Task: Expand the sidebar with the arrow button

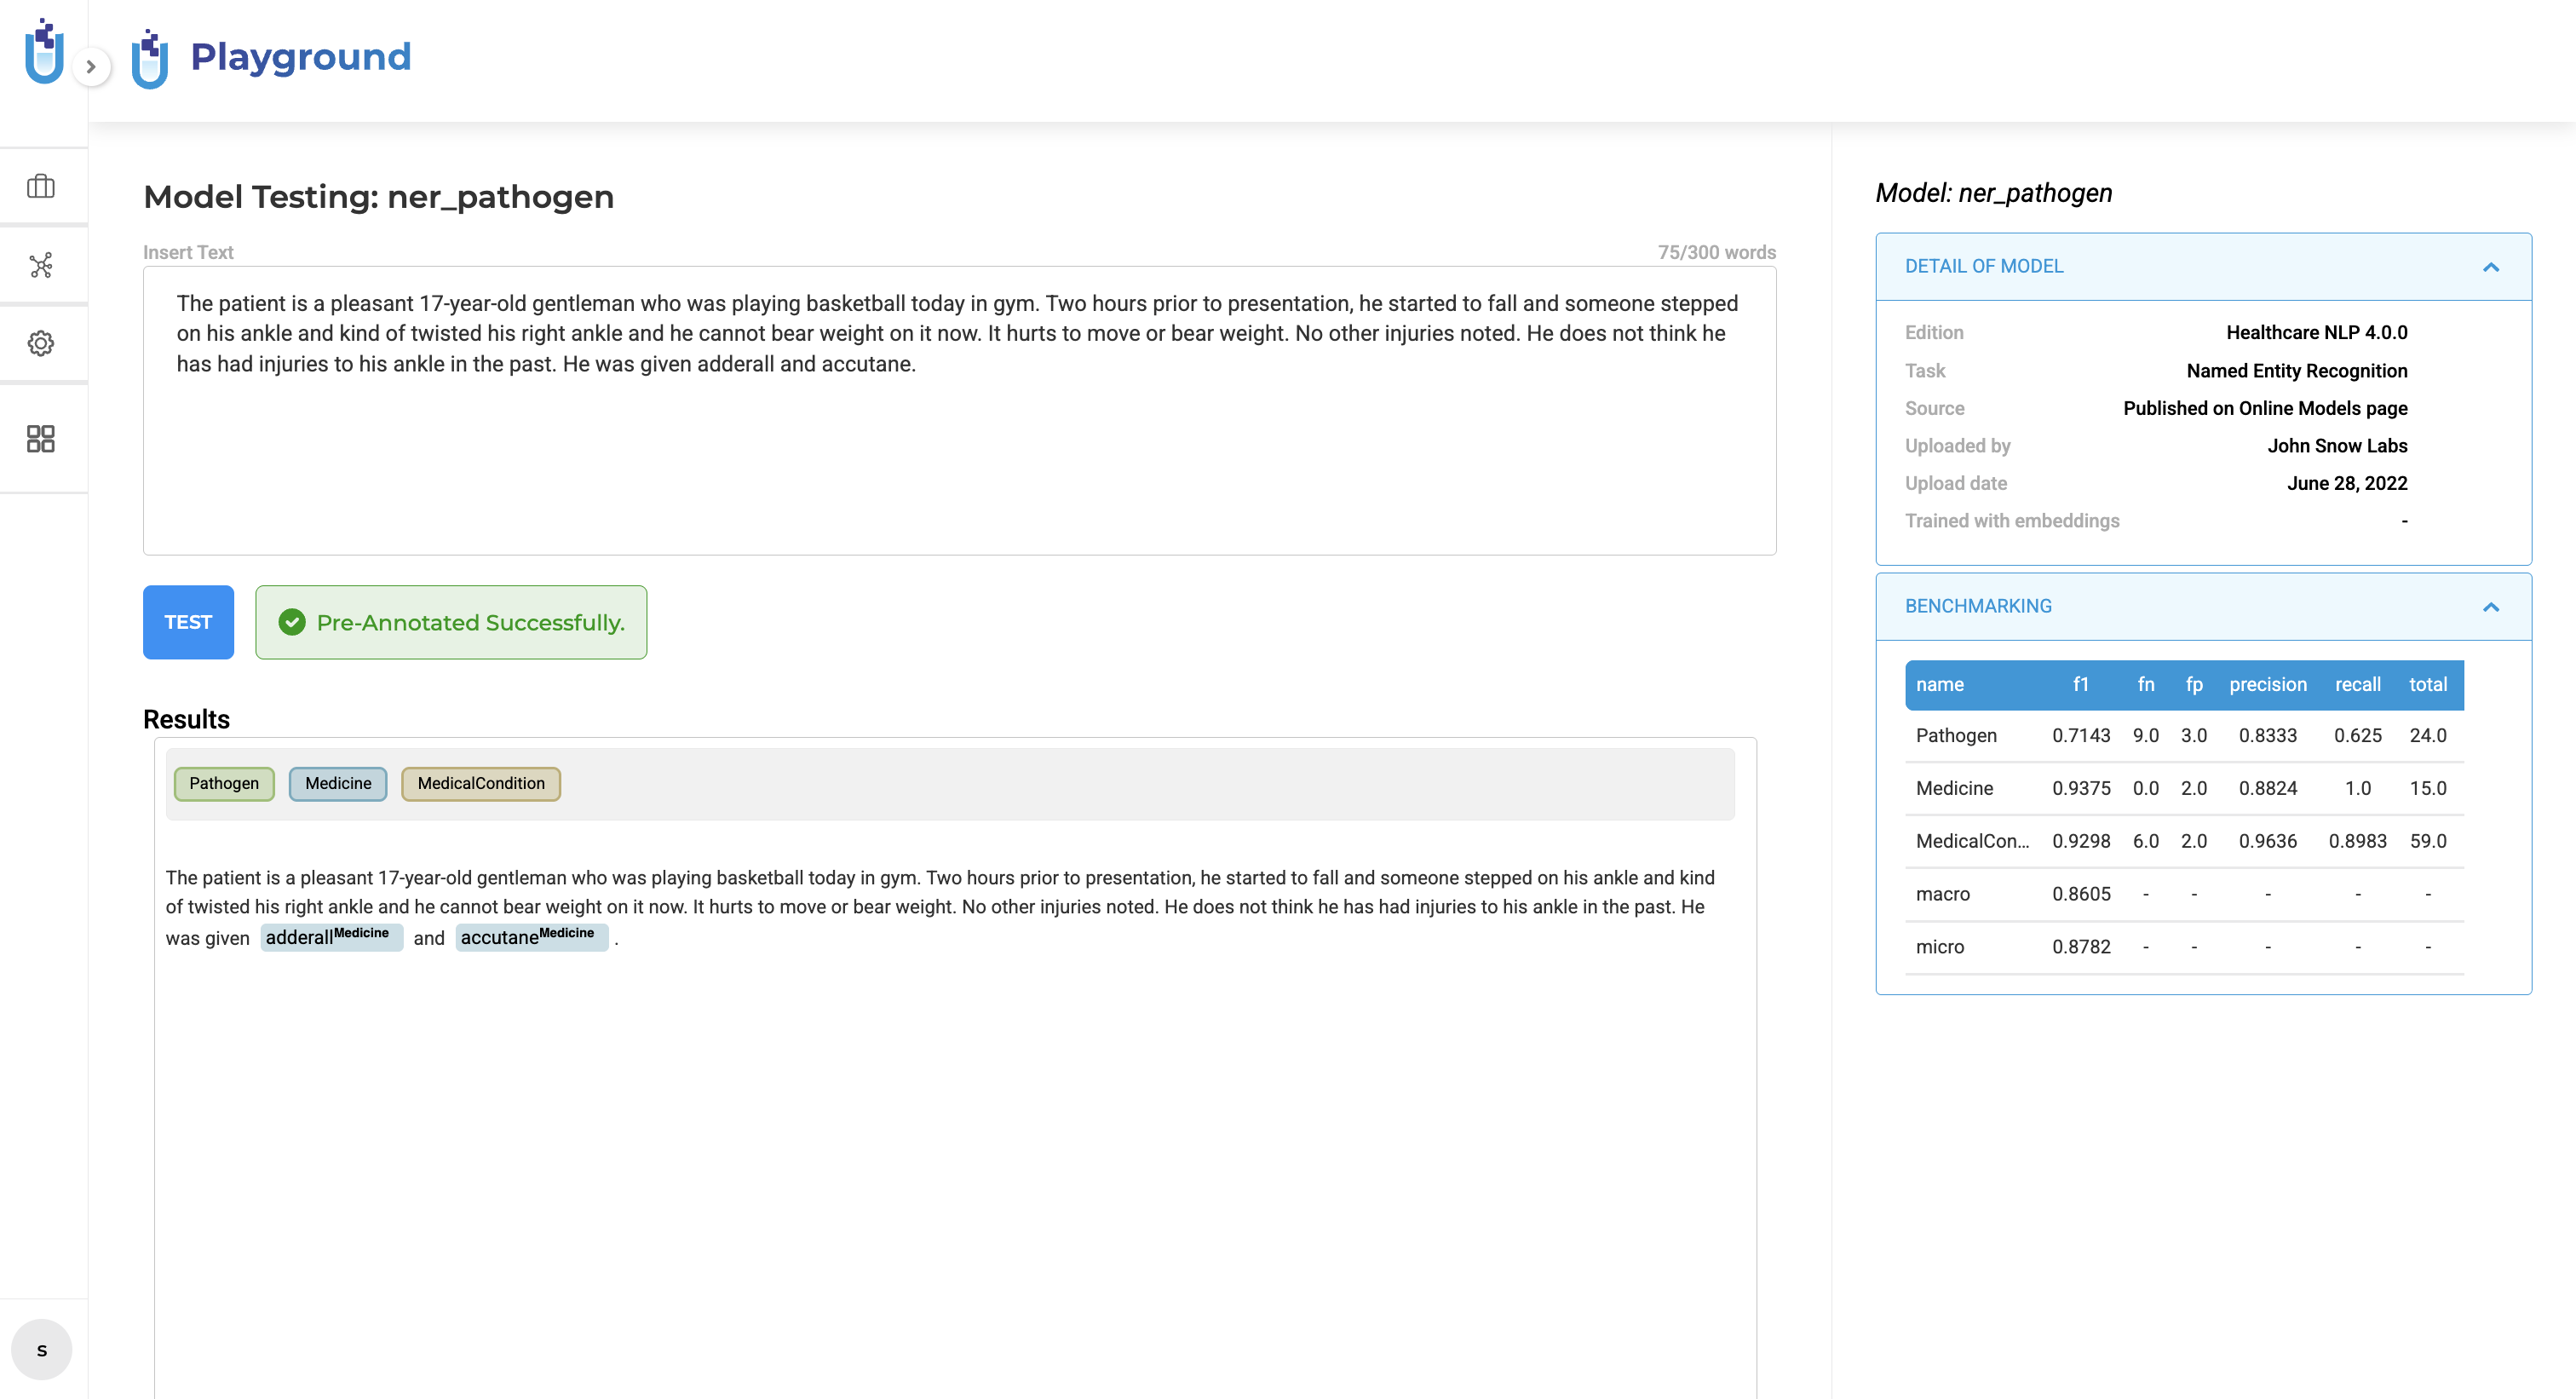Action: [x=91, y=67]
